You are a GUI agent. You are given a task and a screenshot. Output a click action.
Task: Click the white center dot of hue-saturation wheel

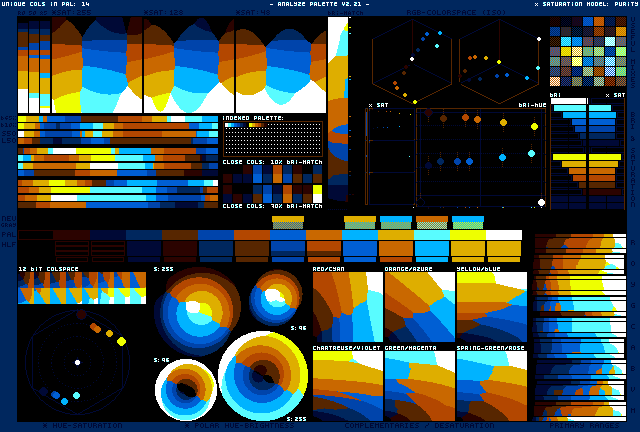[x=77, y=362]
